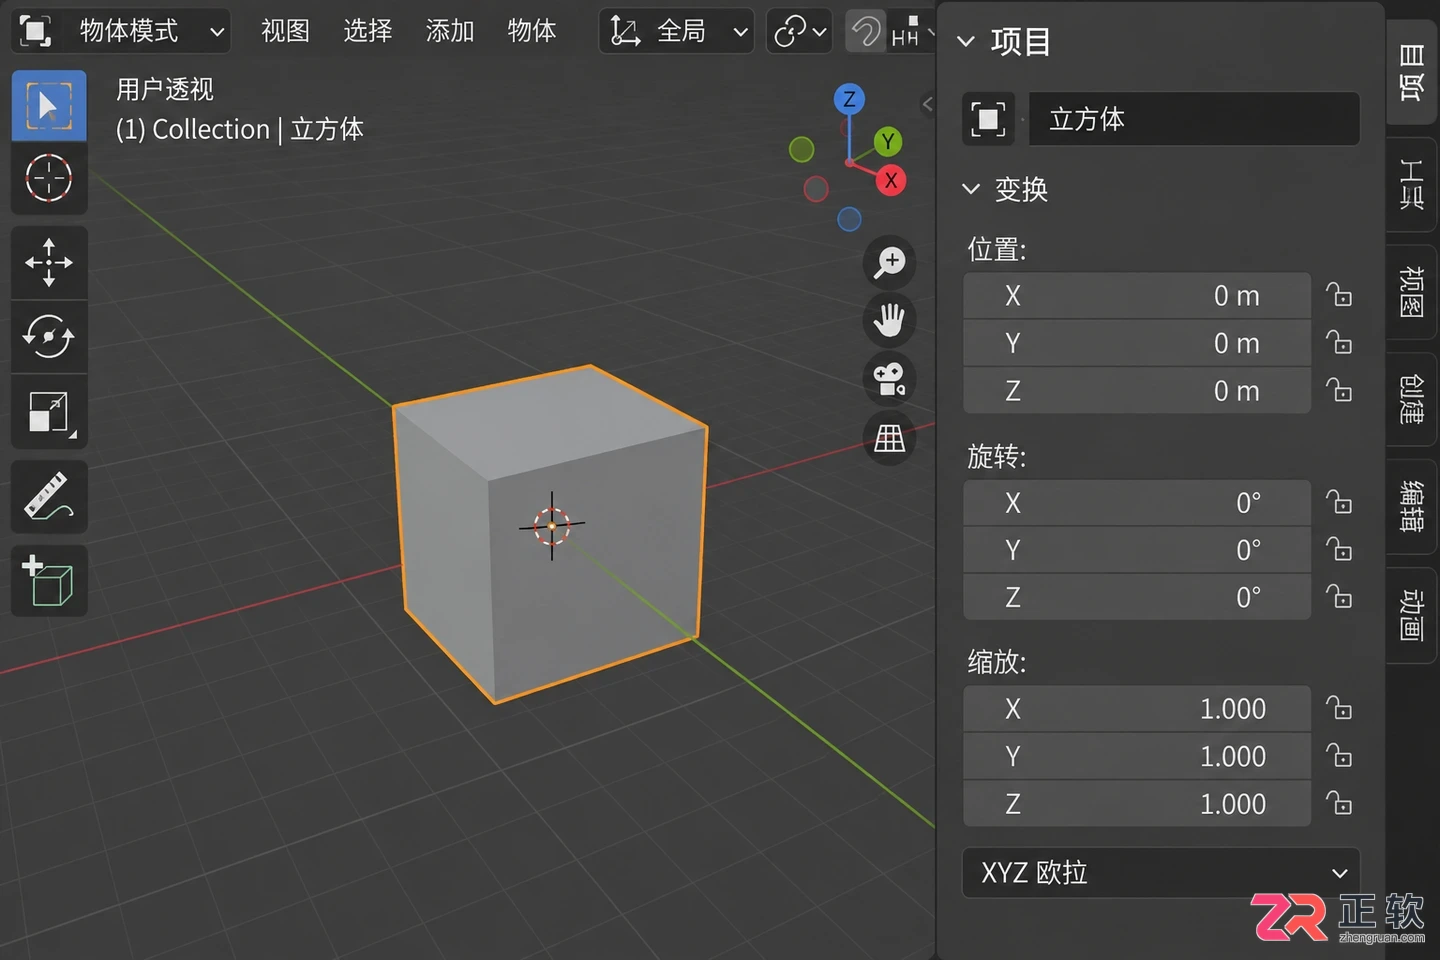Select the Measure ruler tool
The height and width of the screenshot is (960, 1440).
49,497
